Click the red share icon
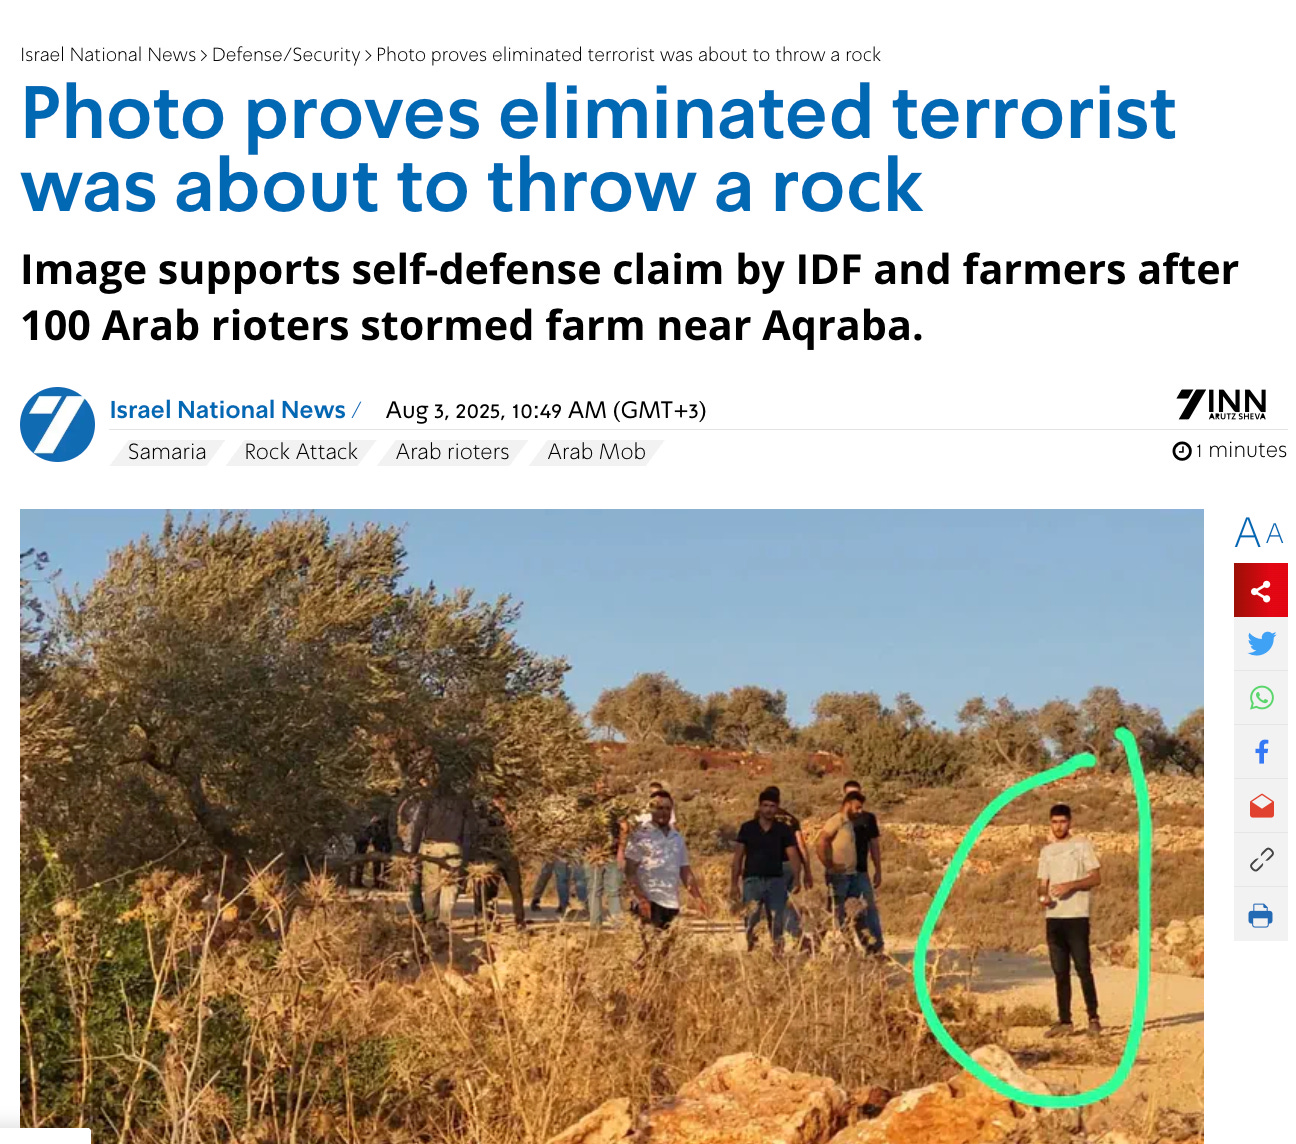Image resolution: width=1296 pixels, height=1144 pixels. click(1261, 590)
